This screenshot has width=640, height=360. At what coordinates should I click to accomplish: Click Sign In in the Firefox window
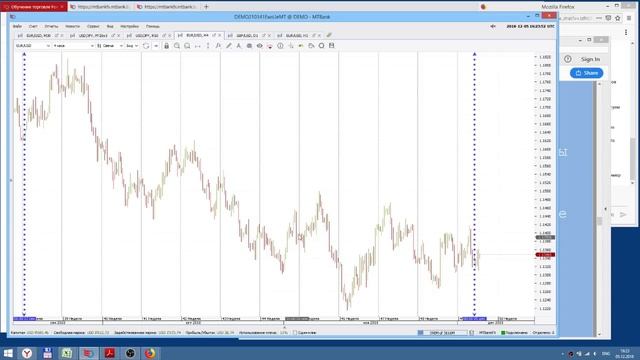[590, 60]
